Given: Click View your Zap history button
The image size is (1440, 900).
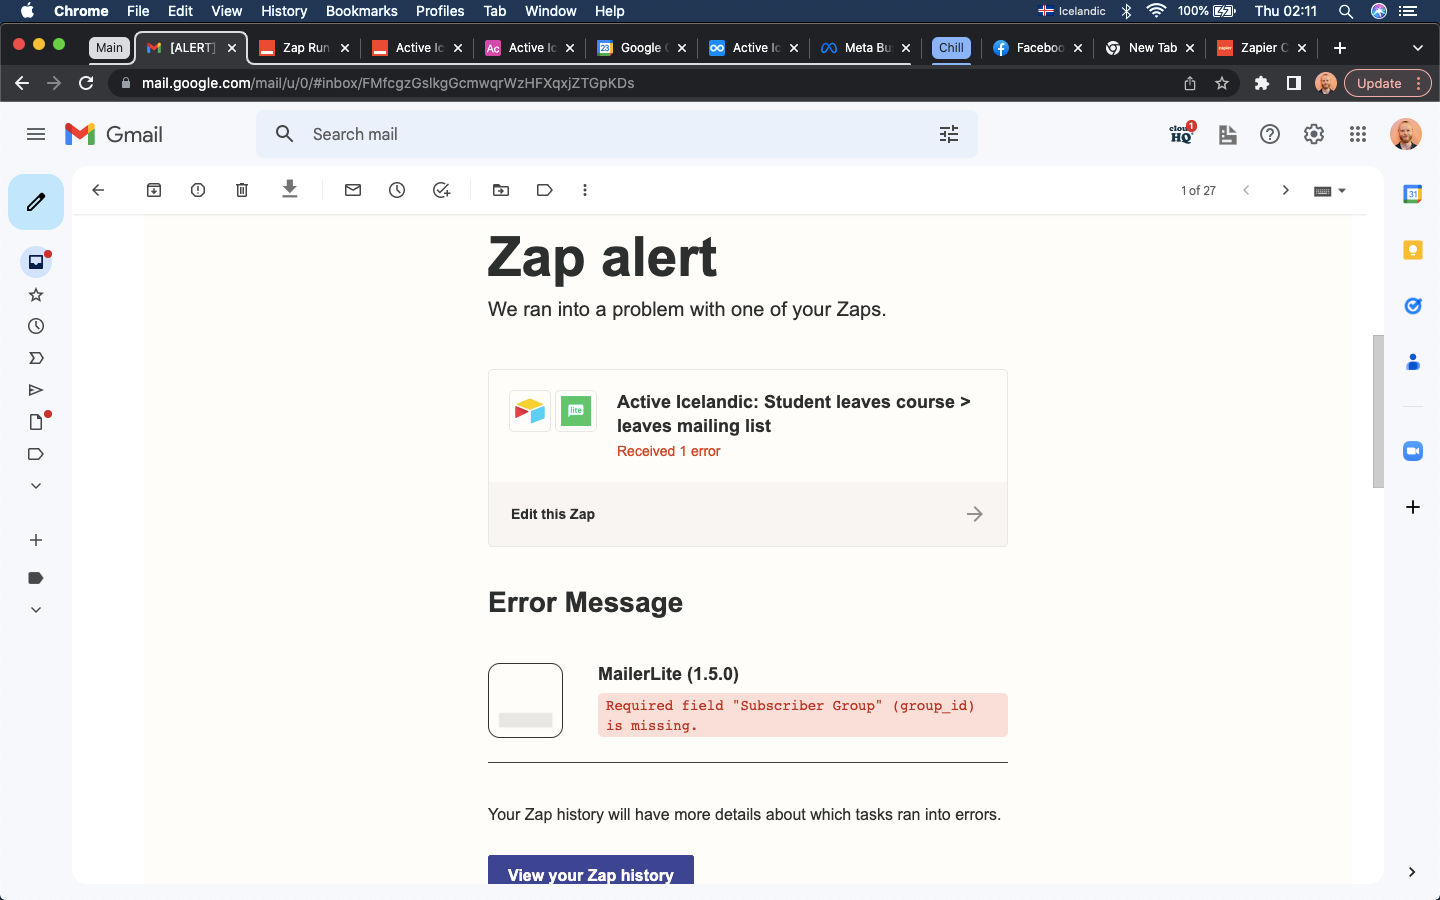Looking at the screenshot, I should 591,871.
